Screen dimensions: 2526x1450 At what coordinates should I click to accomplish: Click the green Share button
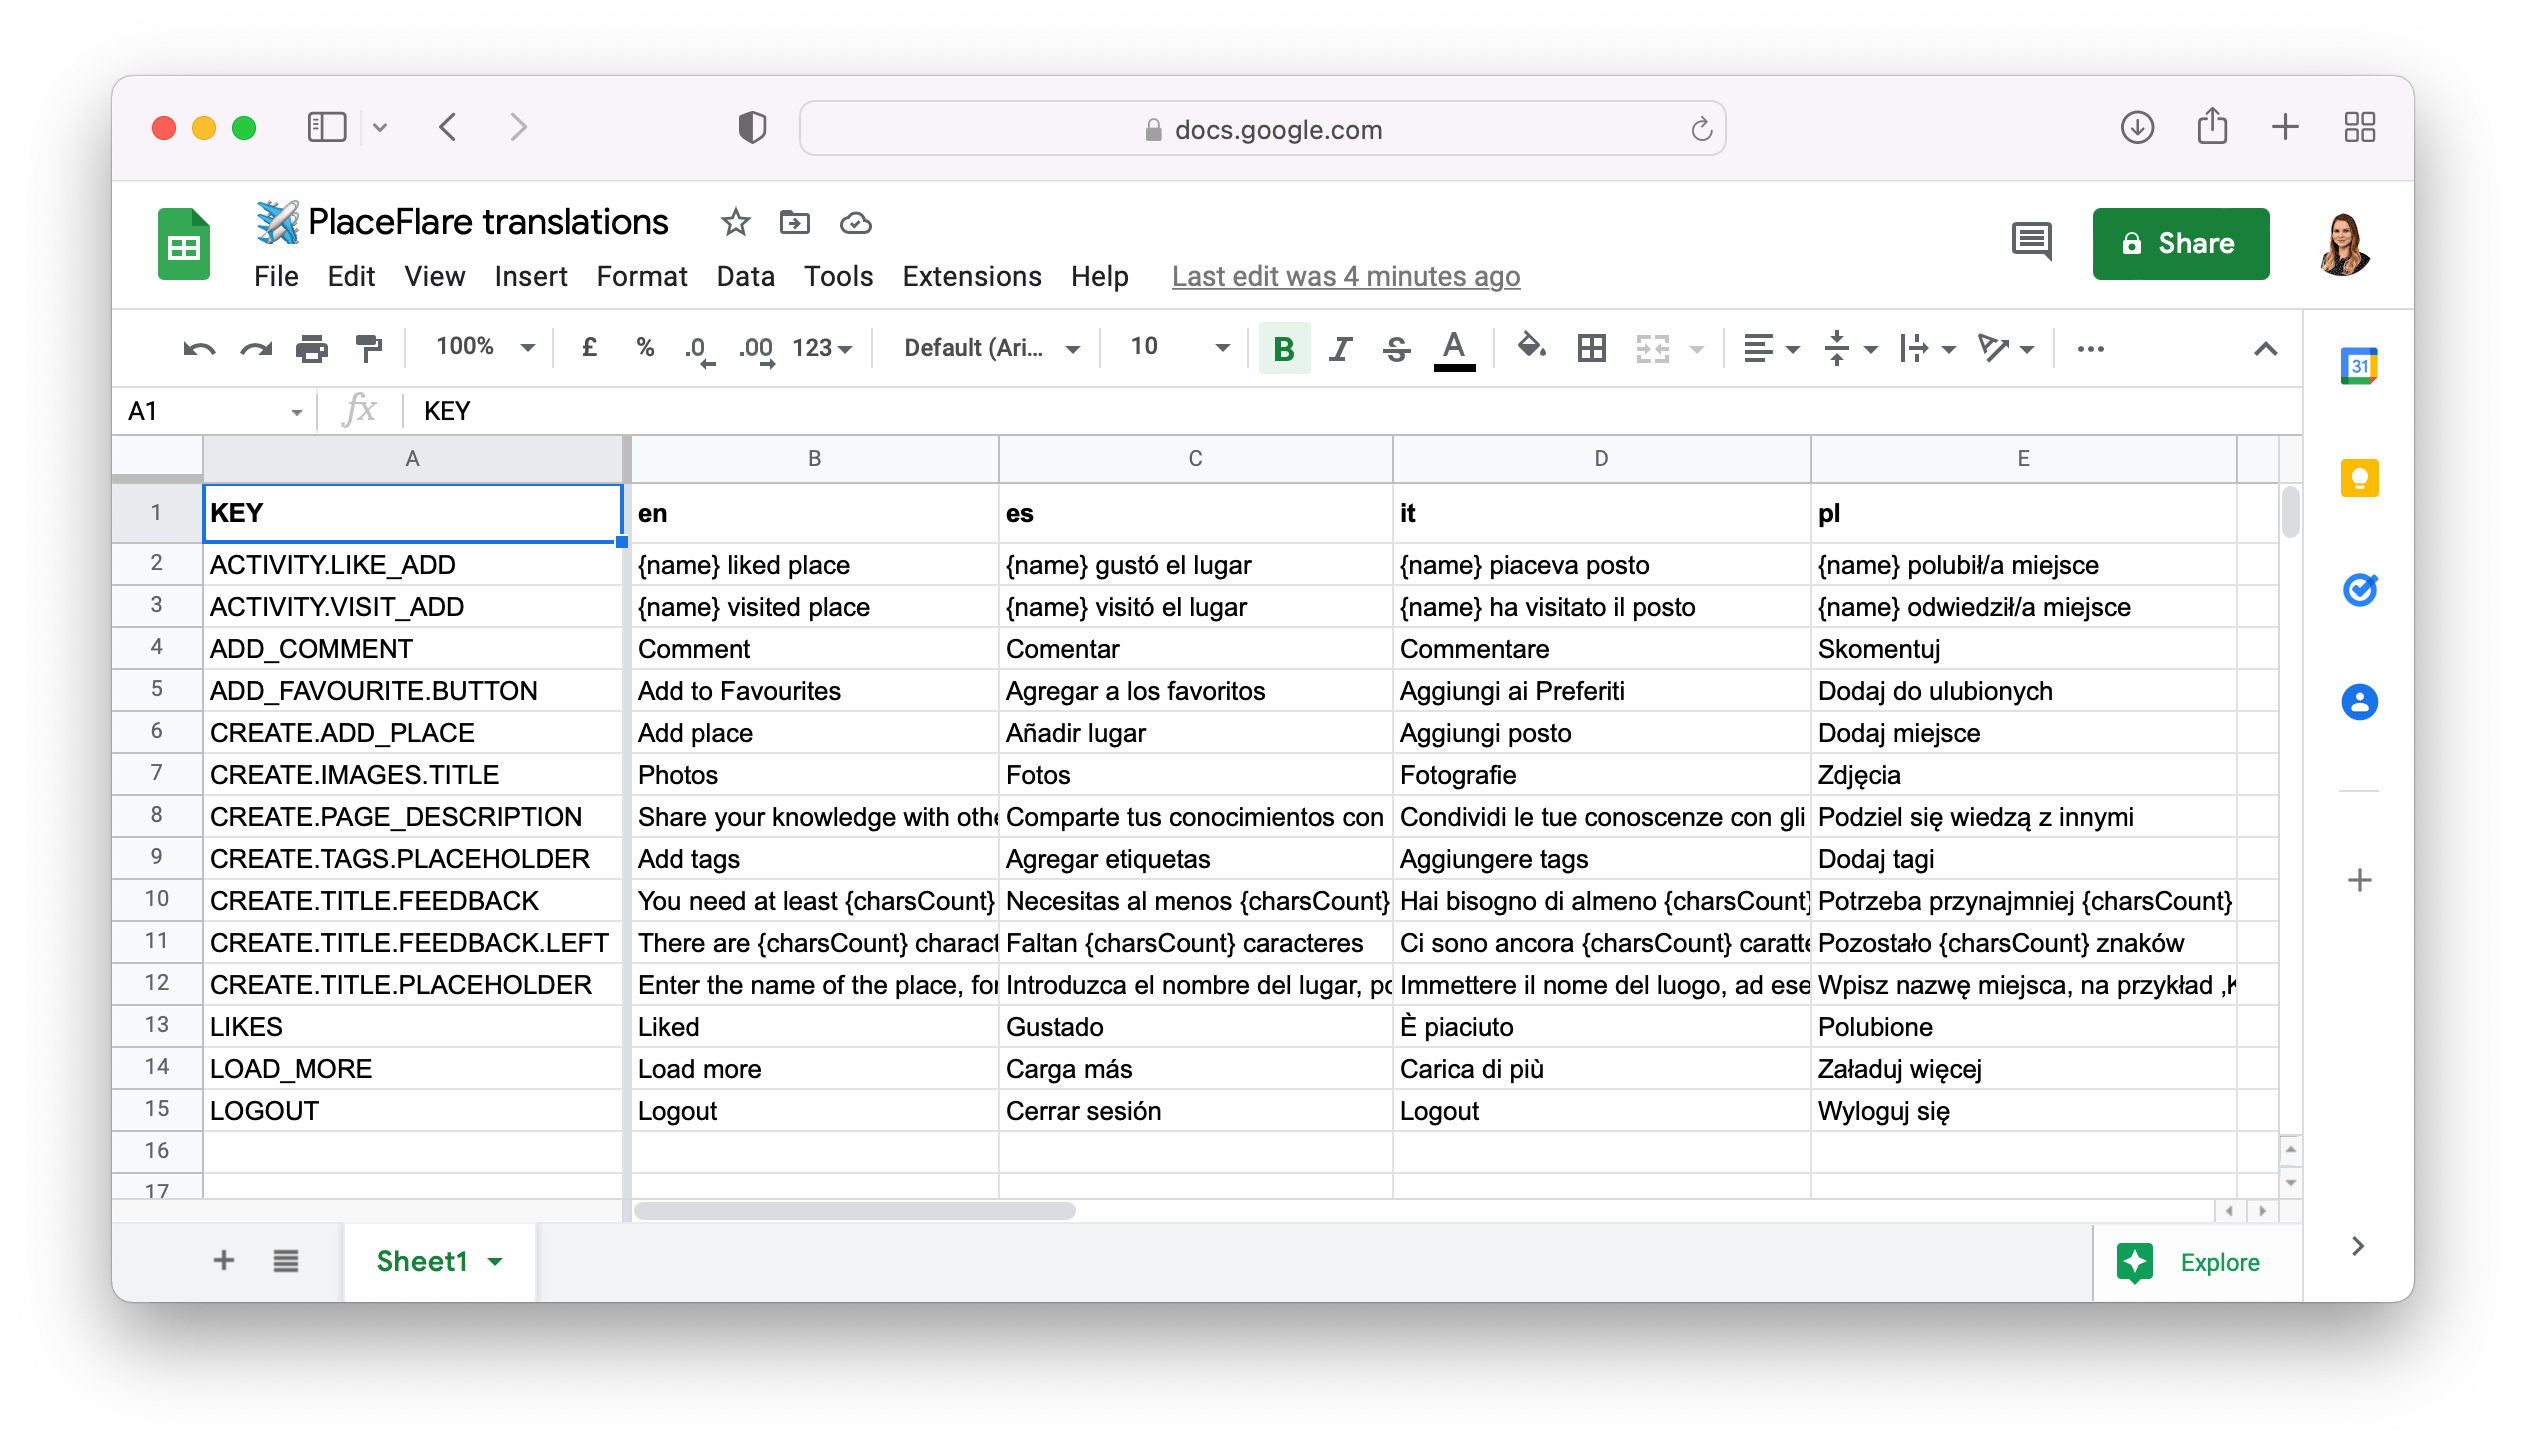click(x=2180, y=243)
